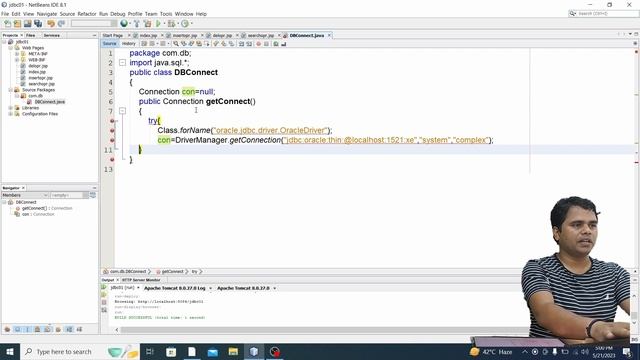Screen dimensions: 640x360
Task: Click the error marker beside the Class.forName line
Action: click(x=112, y=131)
